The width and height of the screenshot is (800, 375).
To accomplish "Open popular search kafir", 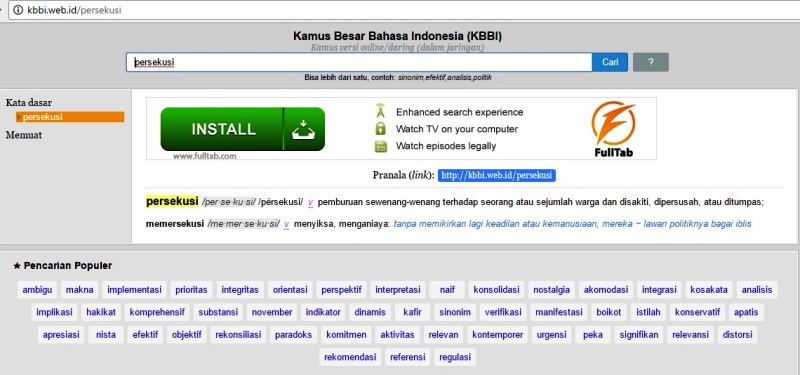I will 412,312.
